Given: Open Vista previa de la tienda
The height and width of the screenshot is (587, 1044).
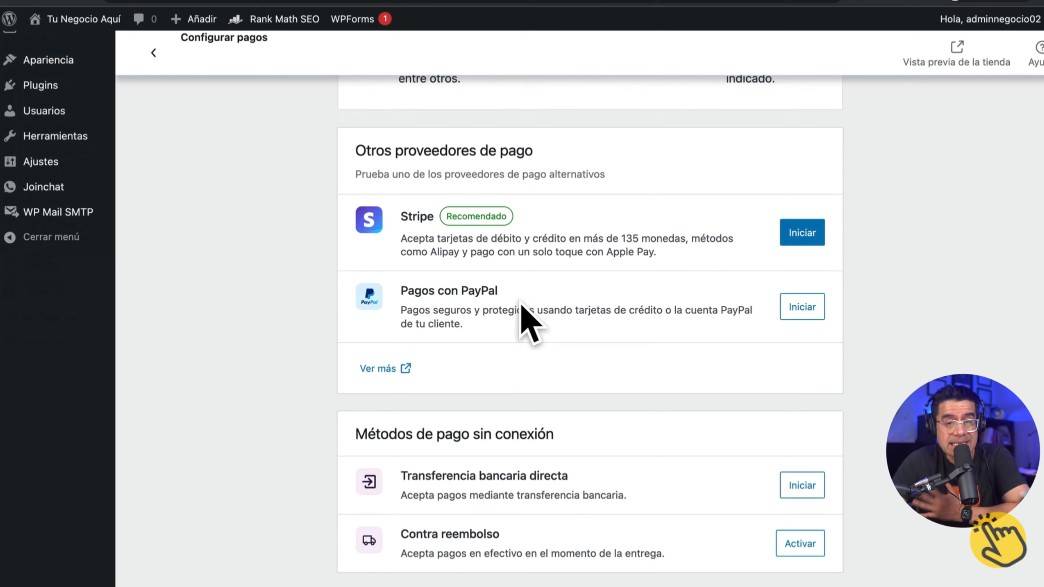Looking at the screenshot, I should tap(956, 54).
